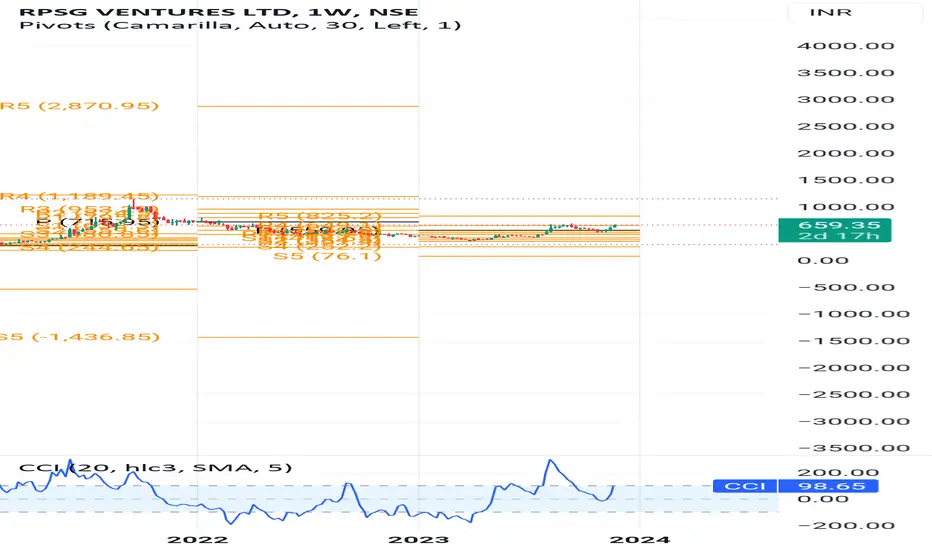932x550 pixels.
Task: Click the 2024 time axis label
Action: point(640,540)
